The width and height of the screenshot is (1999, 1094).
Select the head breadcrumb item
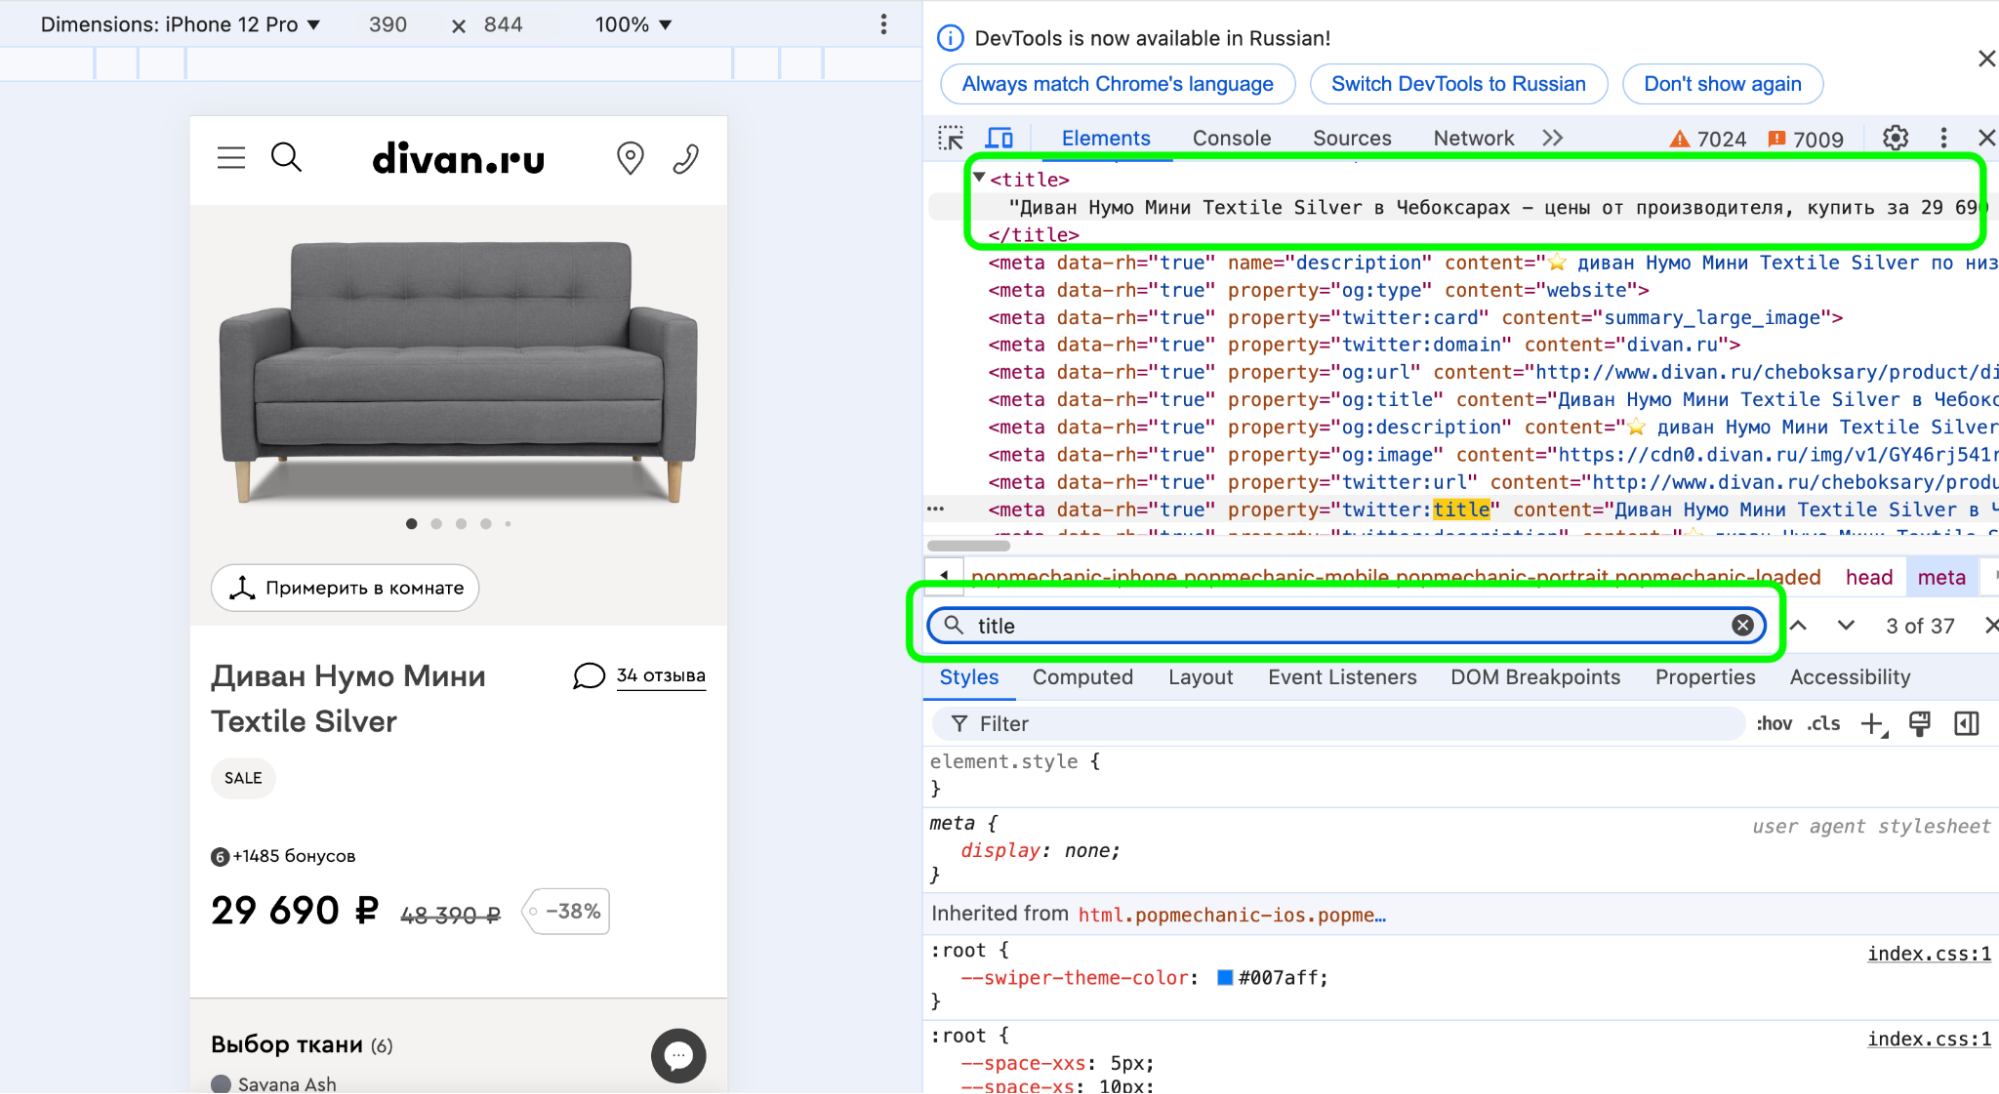pyautogui.click(x=1868, y=577)
